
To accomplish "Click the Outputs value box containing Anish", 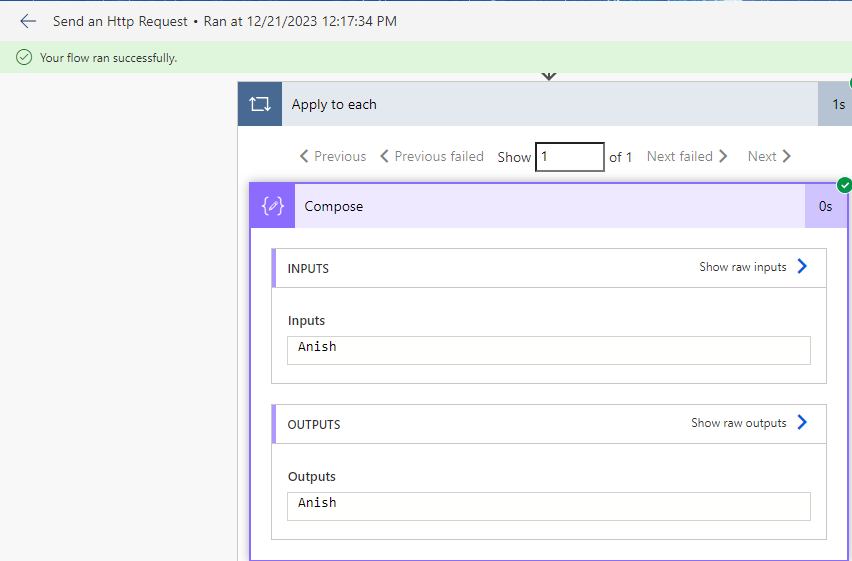I will click(x=549, y=507).
